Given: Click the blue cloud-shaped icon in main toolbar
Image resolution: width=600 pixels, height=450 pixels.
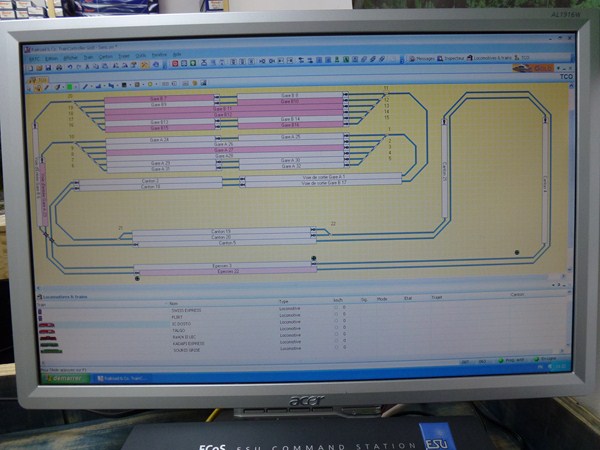Looking at the screenshot, I should pos(156,64).
